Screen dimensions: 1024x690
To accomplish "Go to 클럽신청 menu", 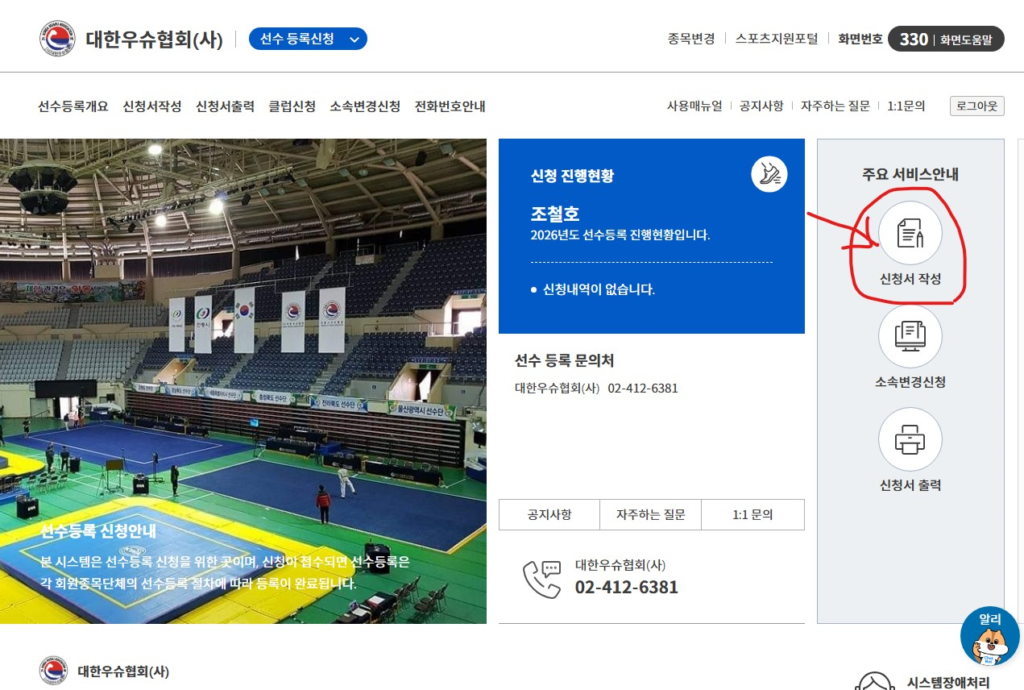I will pos(292,106).
